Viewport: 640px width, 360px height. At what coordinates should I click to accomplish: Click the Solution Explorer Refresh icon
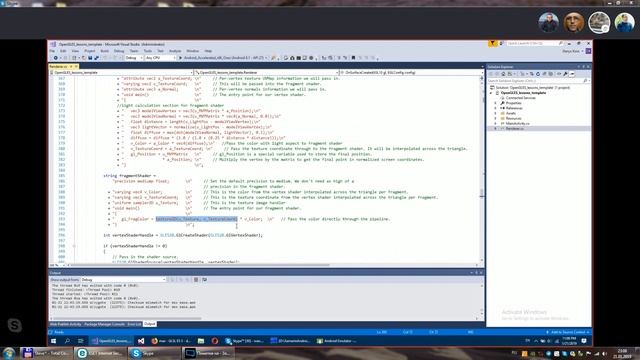(538, 74)
